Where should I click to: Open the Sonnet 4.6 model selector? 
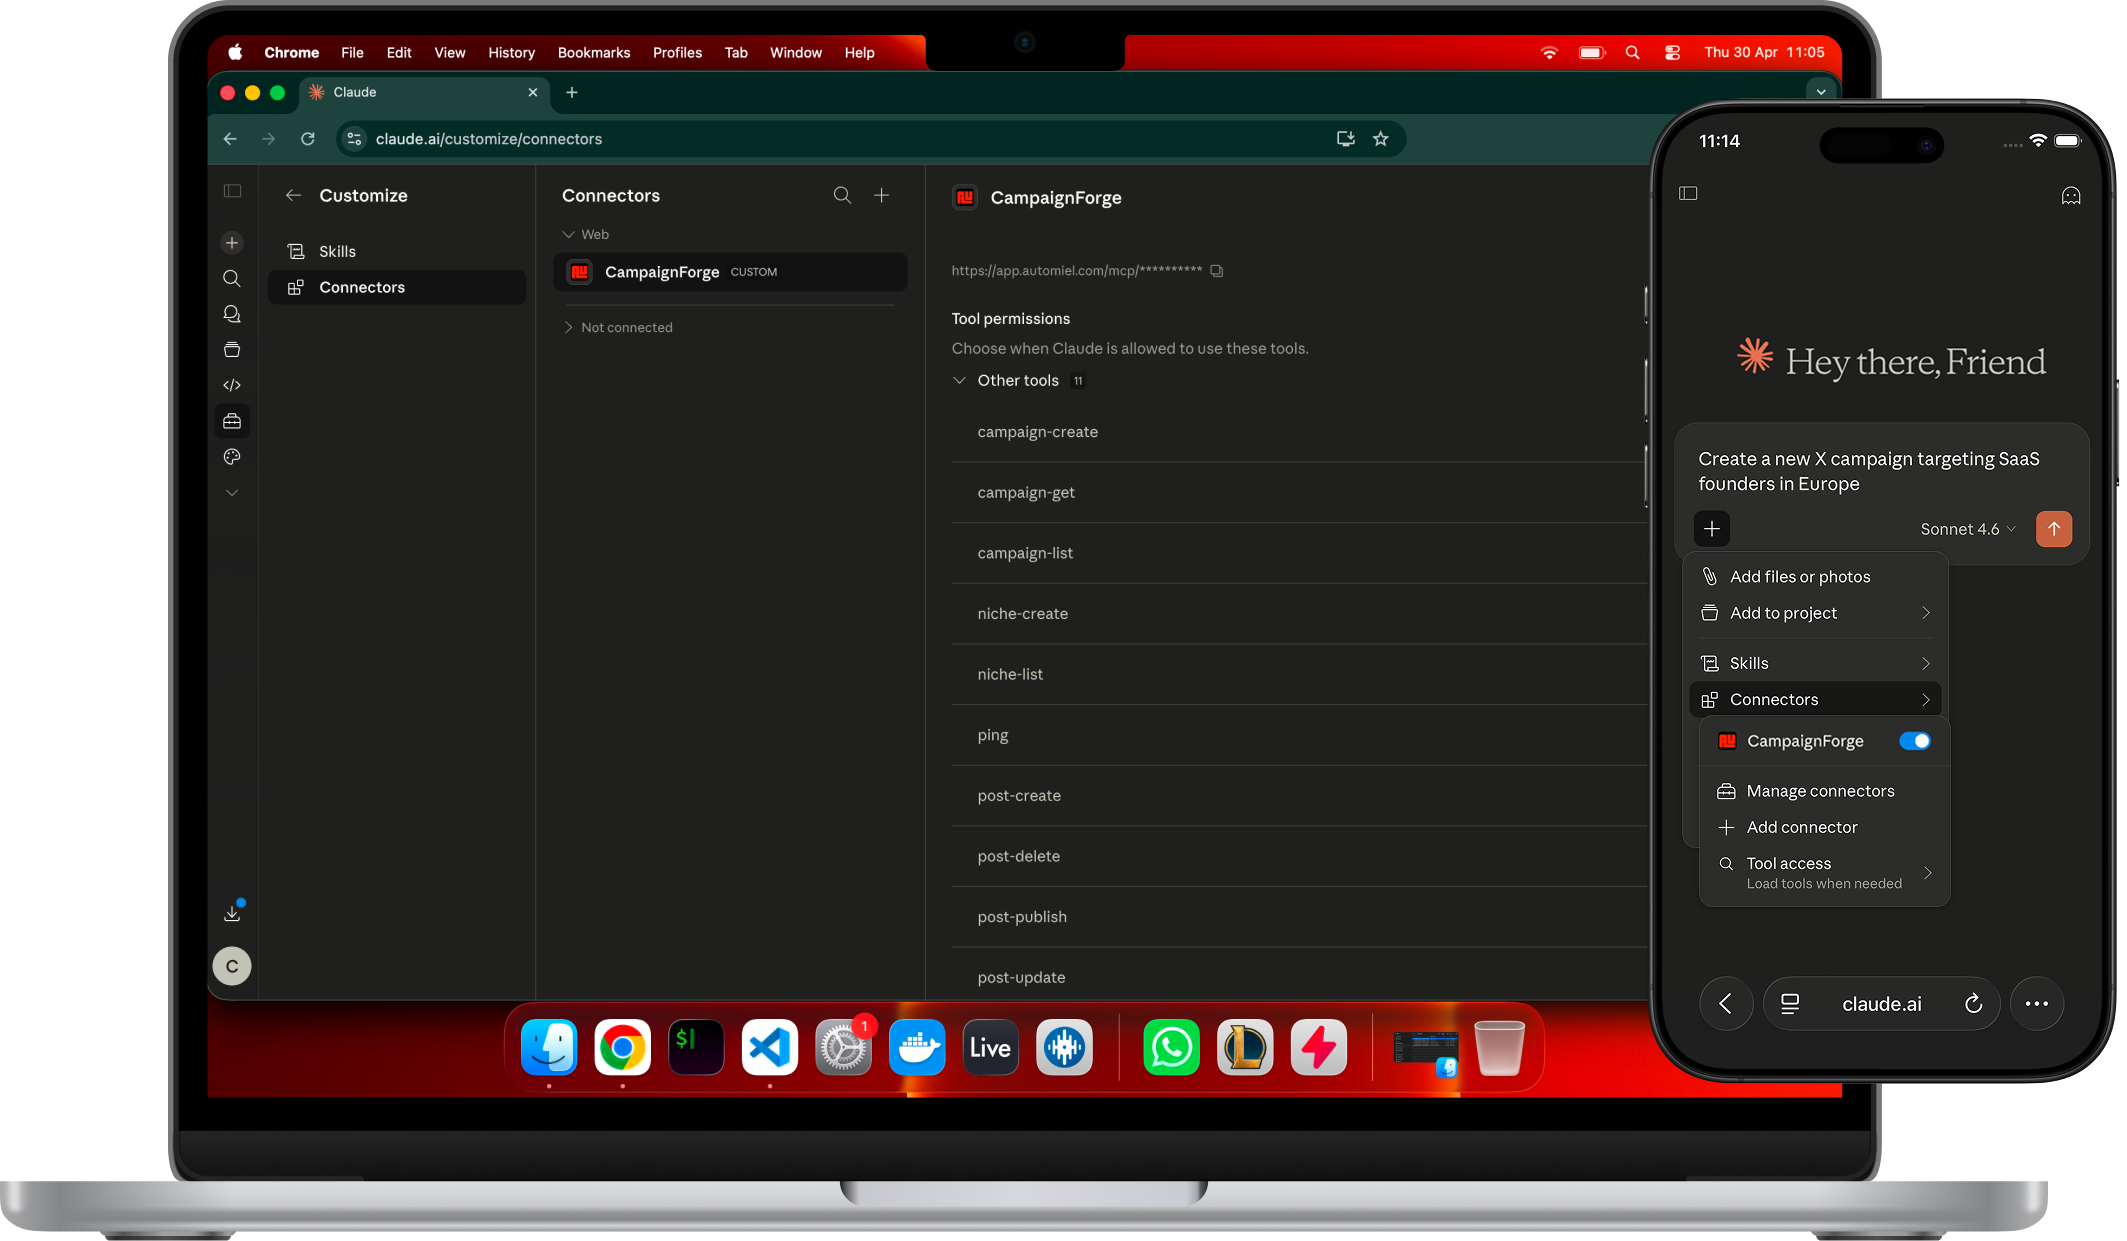(x=1968, y=529)
